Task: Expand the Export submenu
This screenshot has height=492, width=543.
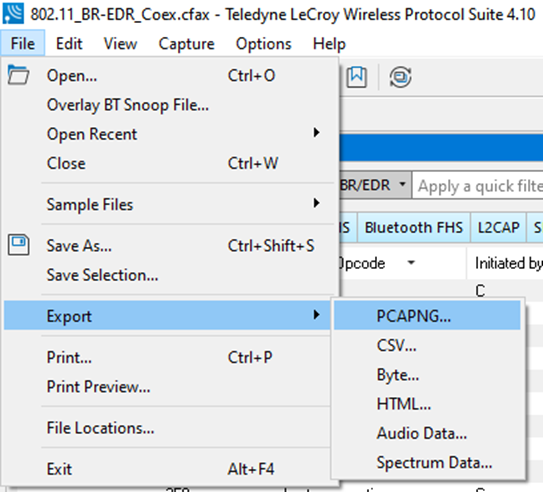Action: (167, 315)
